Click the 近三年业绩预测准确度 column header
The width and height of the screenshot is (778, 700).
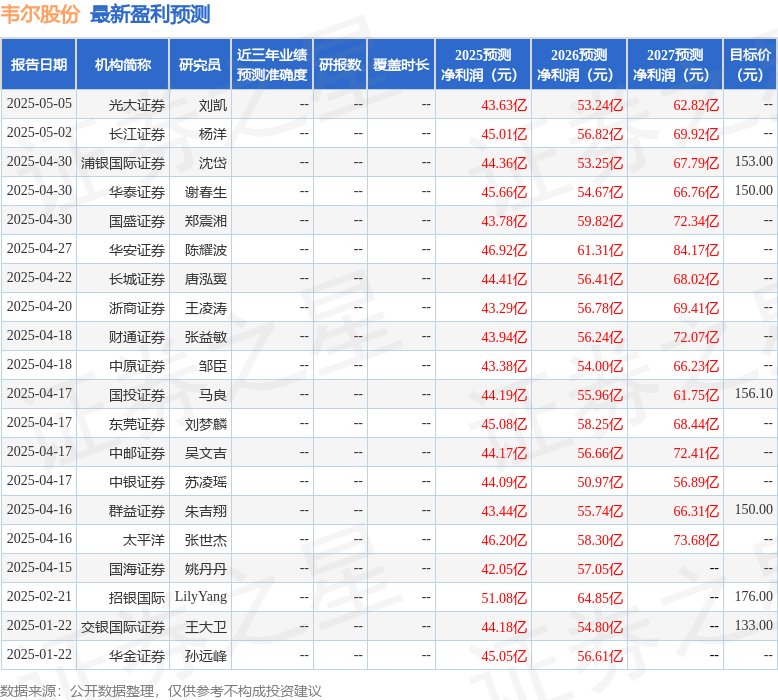tap(272, 65)
